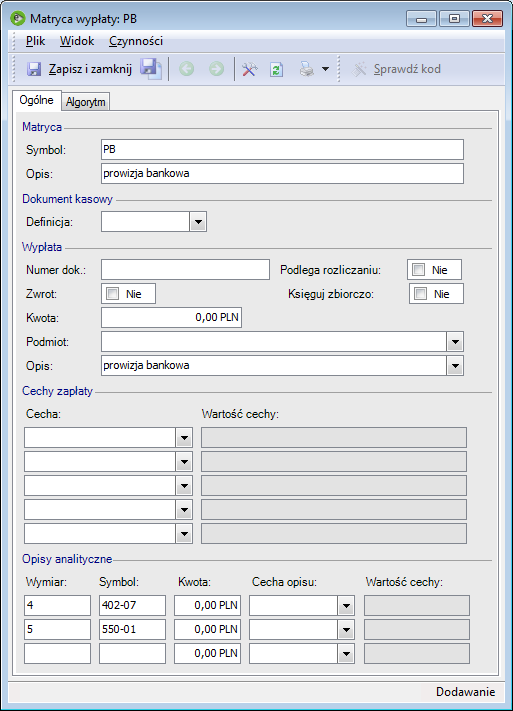
Task: Click the save-only floppy disk icon
Action: (x=151, y=69)
